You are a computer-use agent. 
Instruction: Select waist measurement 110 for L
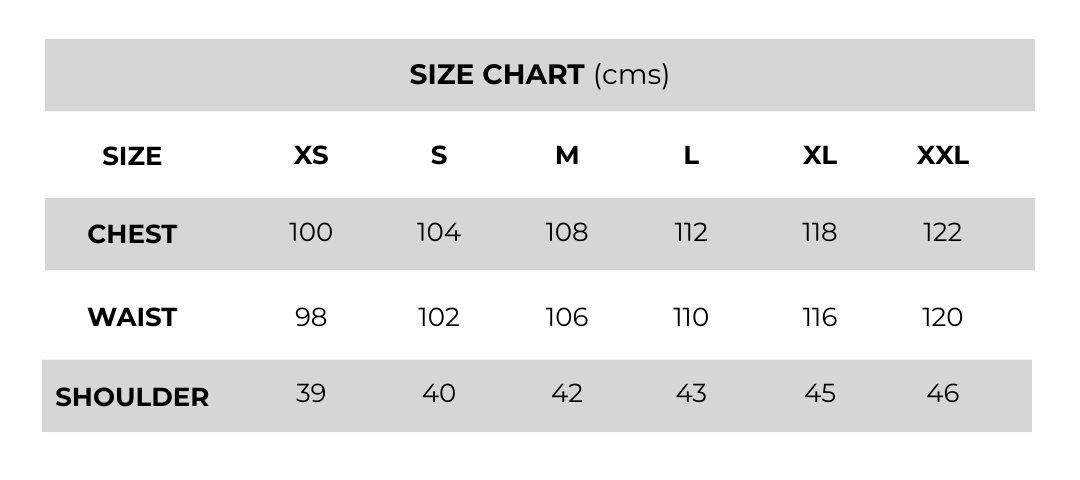tap(691, 317)
